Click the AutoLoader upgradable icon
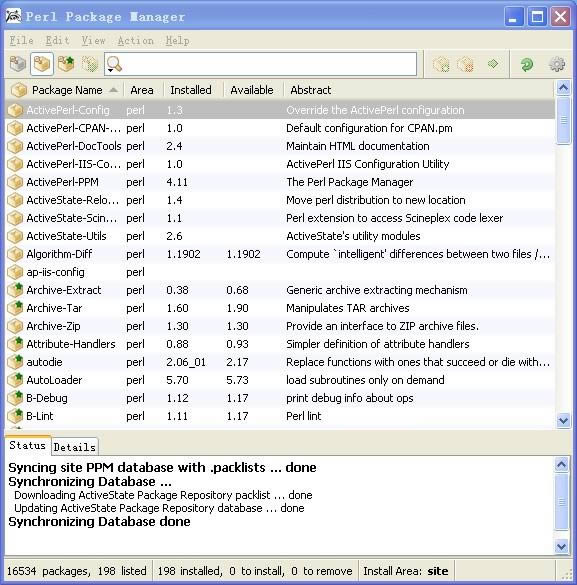Viewport: 577px width, 585px height. 15,380
